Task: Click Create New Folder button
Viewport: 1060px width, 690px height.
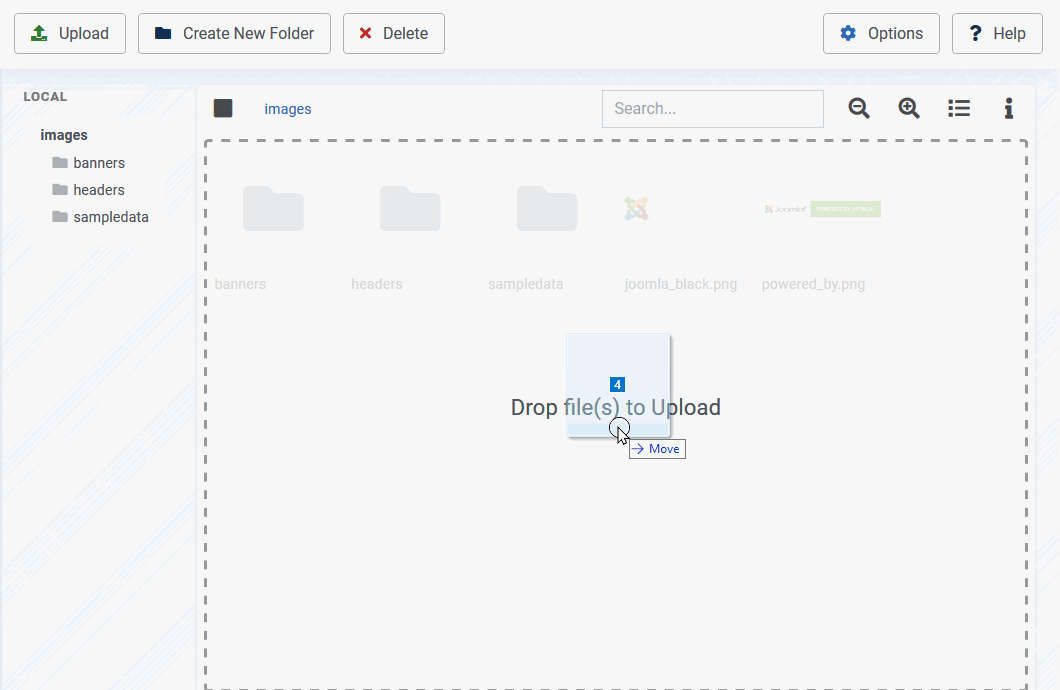Action: pos(234,34)
